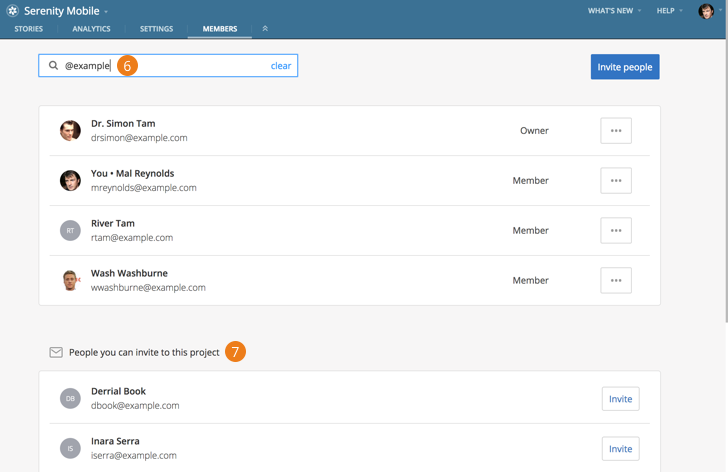Click Derrial Book's DB initials avatar
This screenshot has height=472, width=728.
(70, 398)
